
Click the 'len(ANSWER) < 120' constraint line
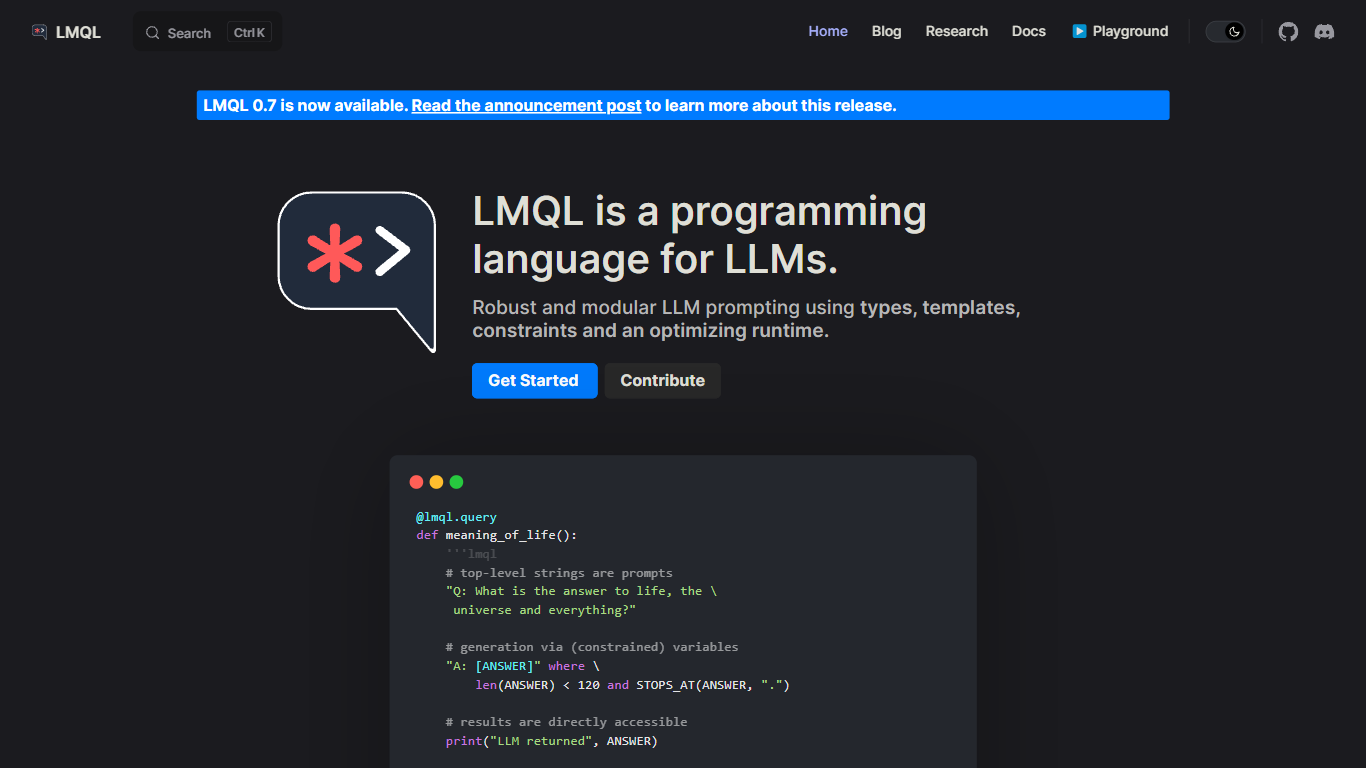[633, 685]
